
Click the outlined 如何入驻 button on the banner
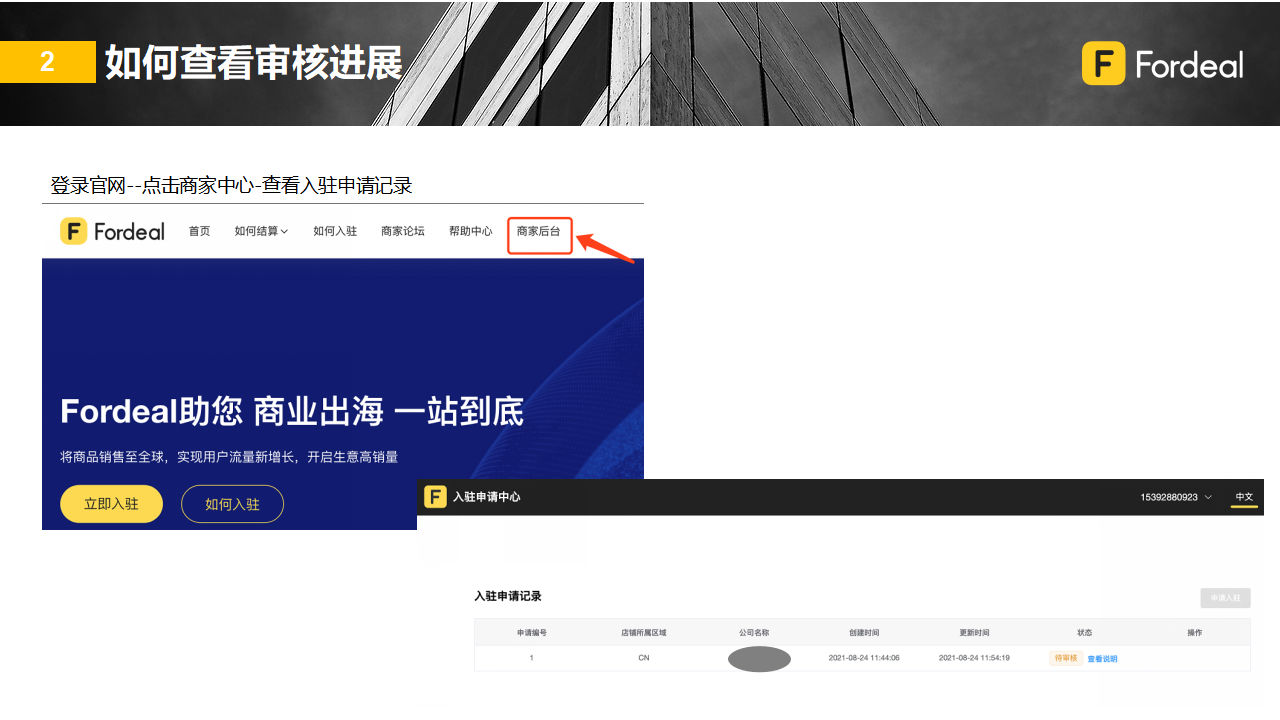[x=232, y=504]
